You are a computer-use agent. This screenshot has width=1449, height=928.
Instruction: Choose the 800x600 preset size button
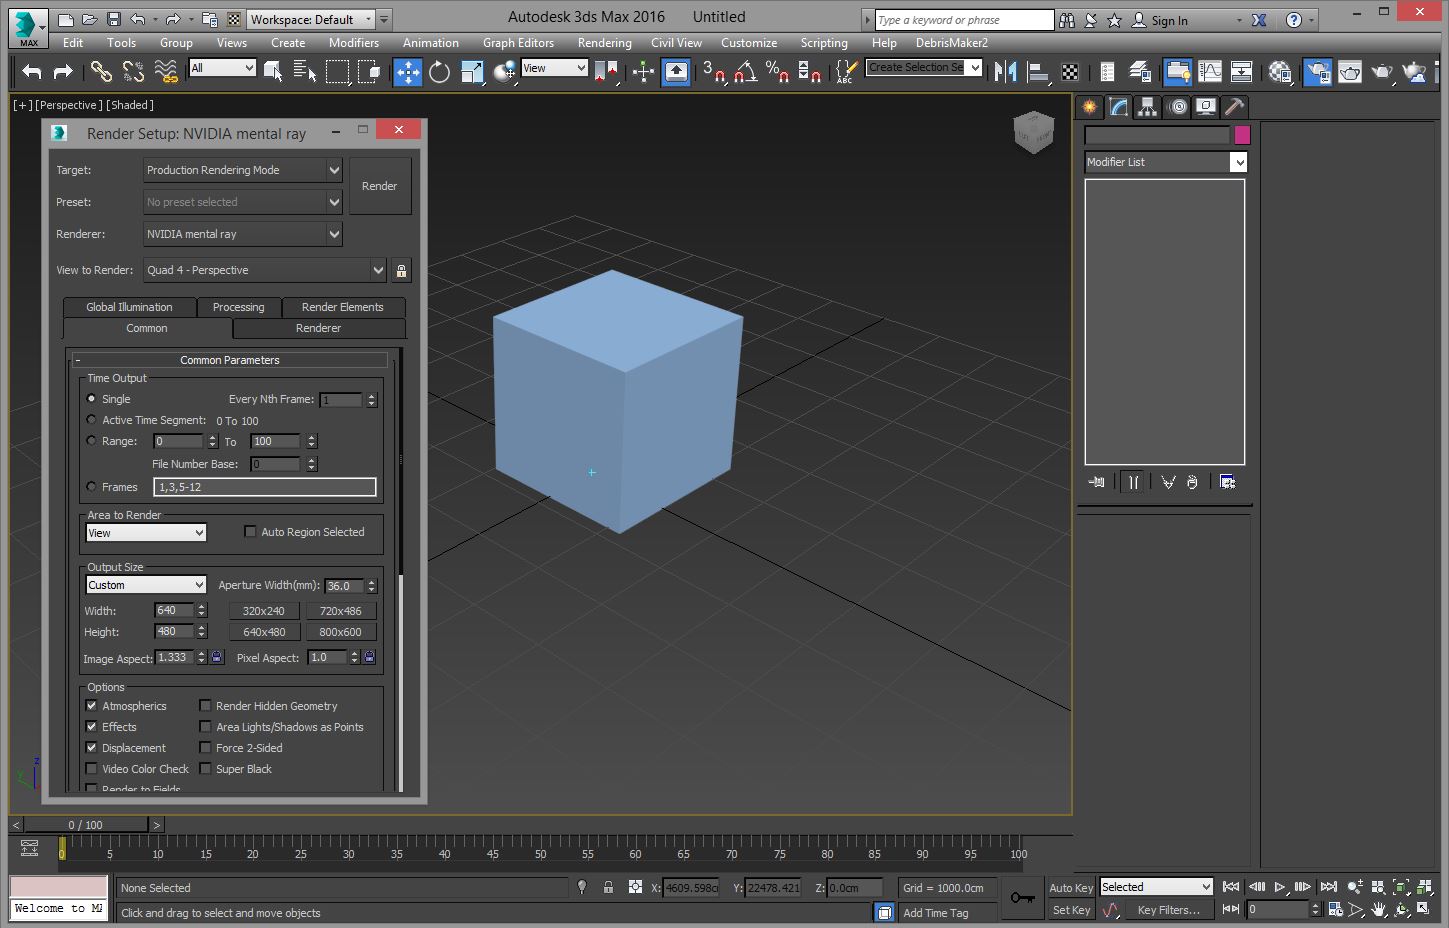pyautogui.click(x=340, y=632)
